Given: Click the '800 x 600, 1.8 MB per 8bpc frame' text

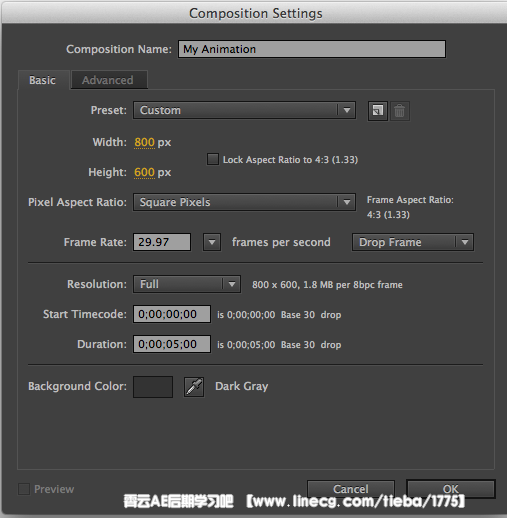Looking at the screenshot, I should [x=327, y=285].
